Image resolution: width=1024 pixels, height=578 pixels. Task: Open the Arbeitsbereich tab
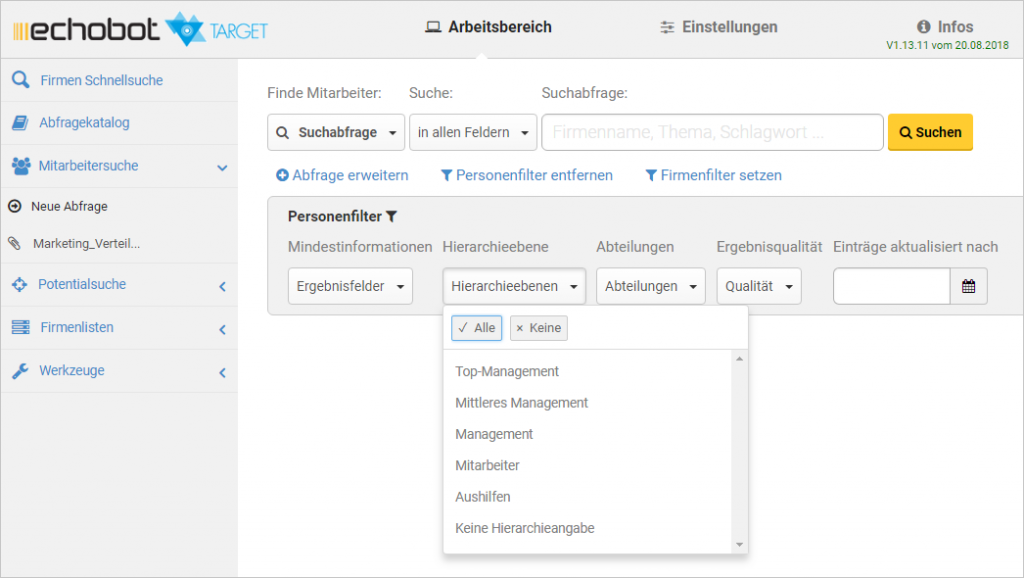488,27
